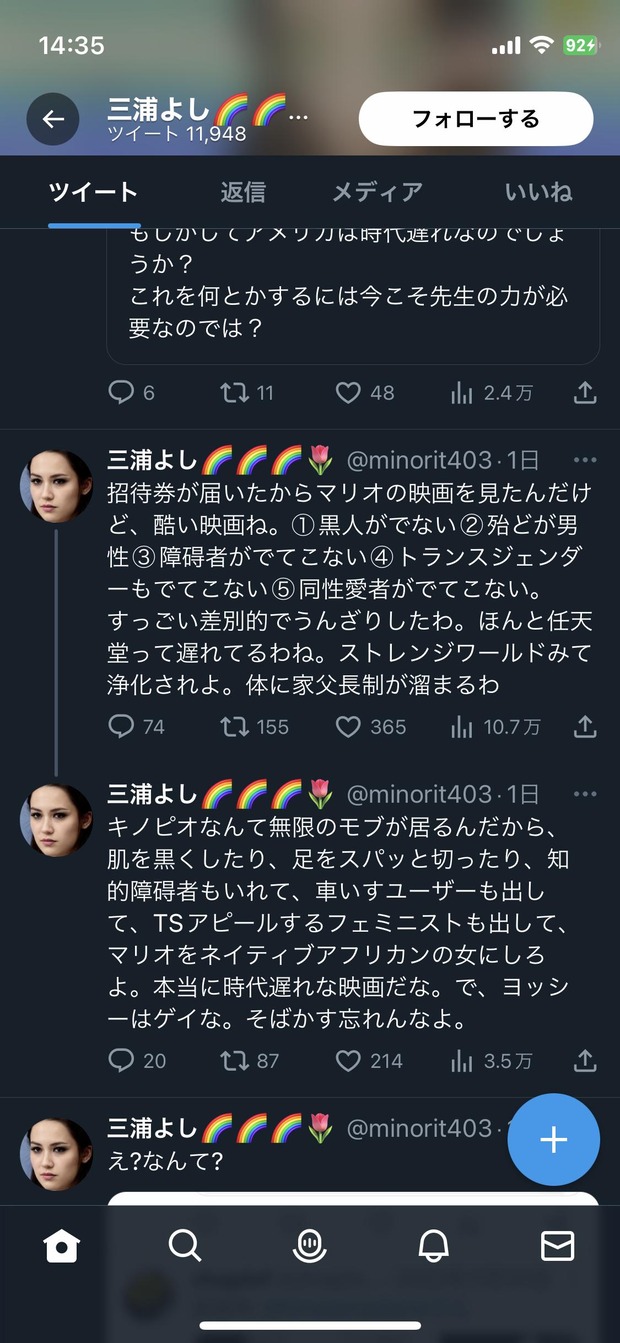This screenshot has width=620, height=1343.
Task: Open the Notifications bell
Action: pyautogui.click(x=433, y=1245)
